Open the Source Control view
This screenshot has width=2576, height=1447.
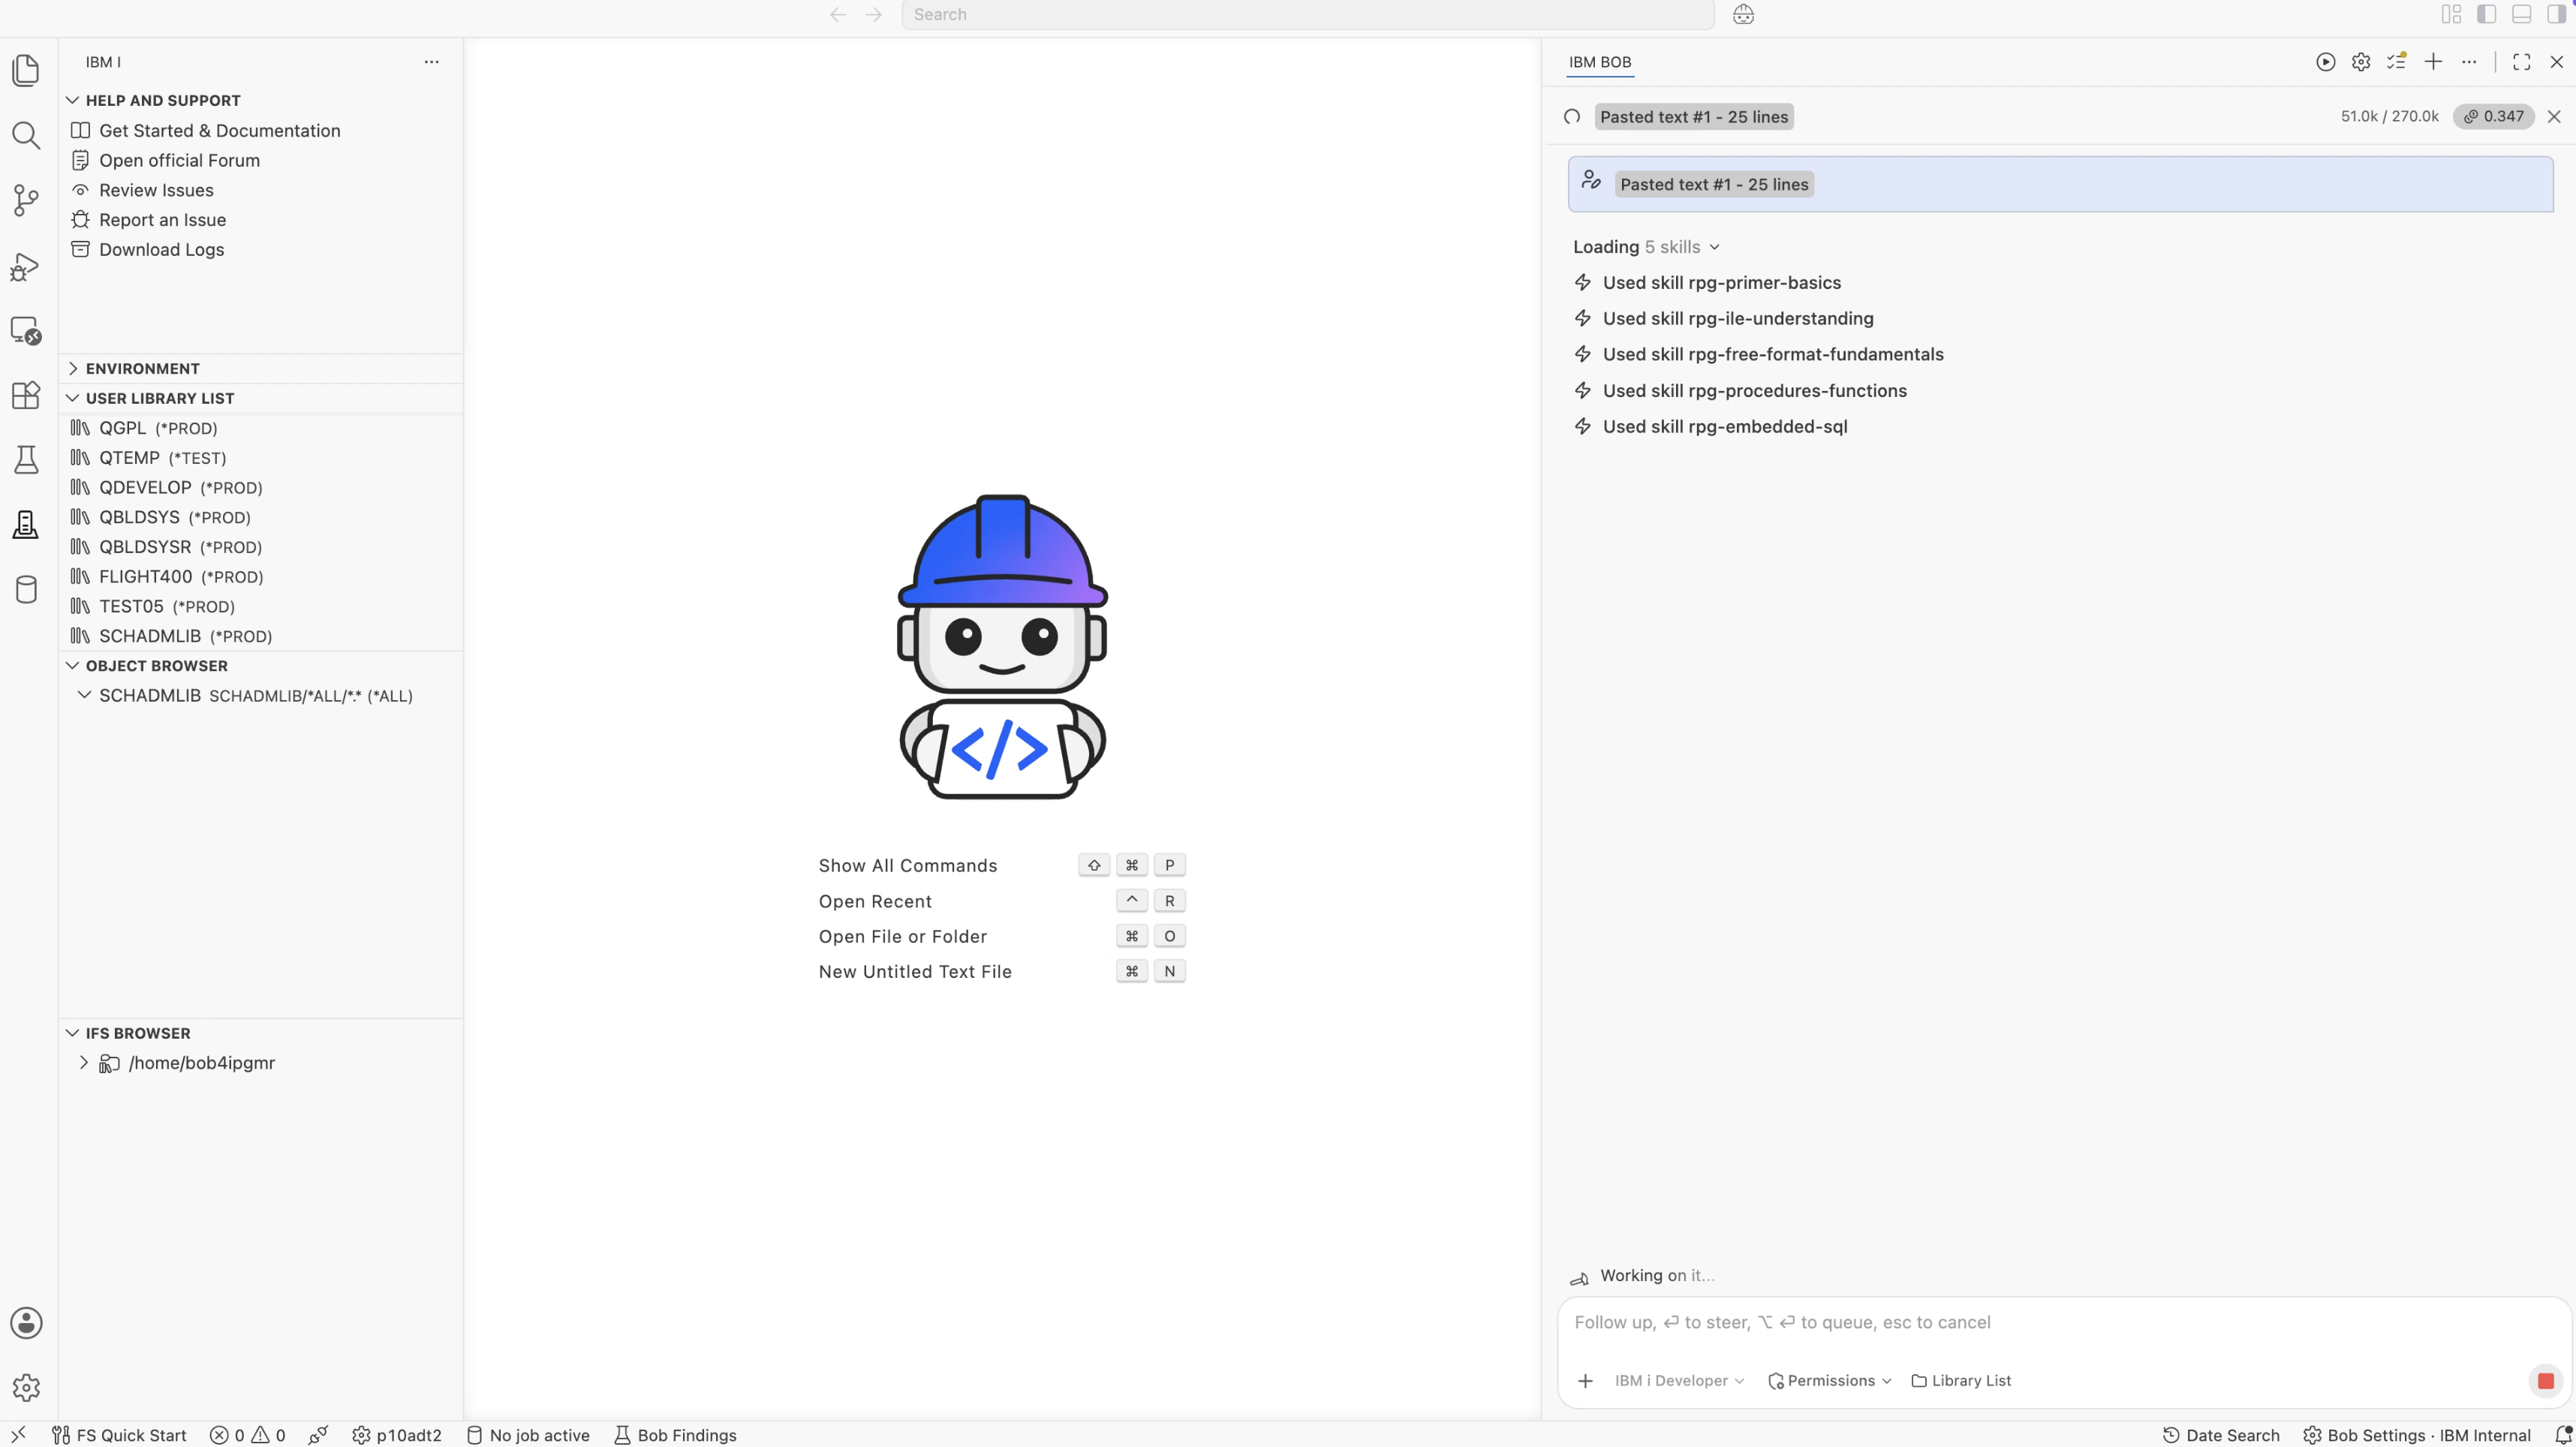26,200
